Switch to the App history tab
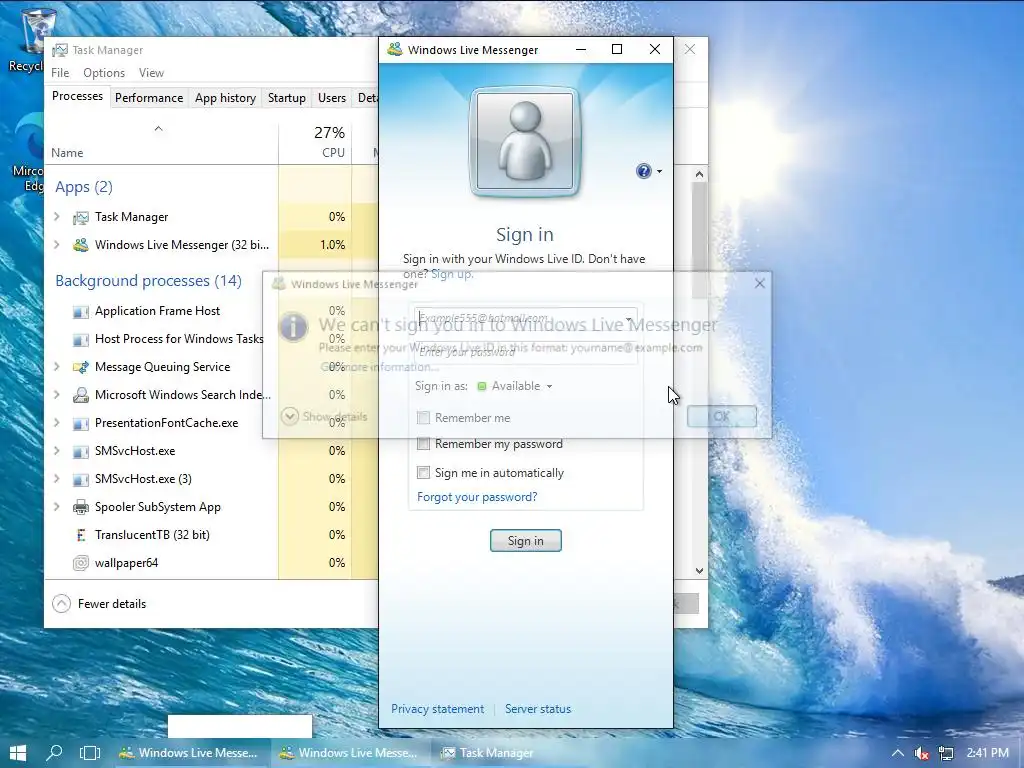The image size is (1024, 768). coord(225,98)
